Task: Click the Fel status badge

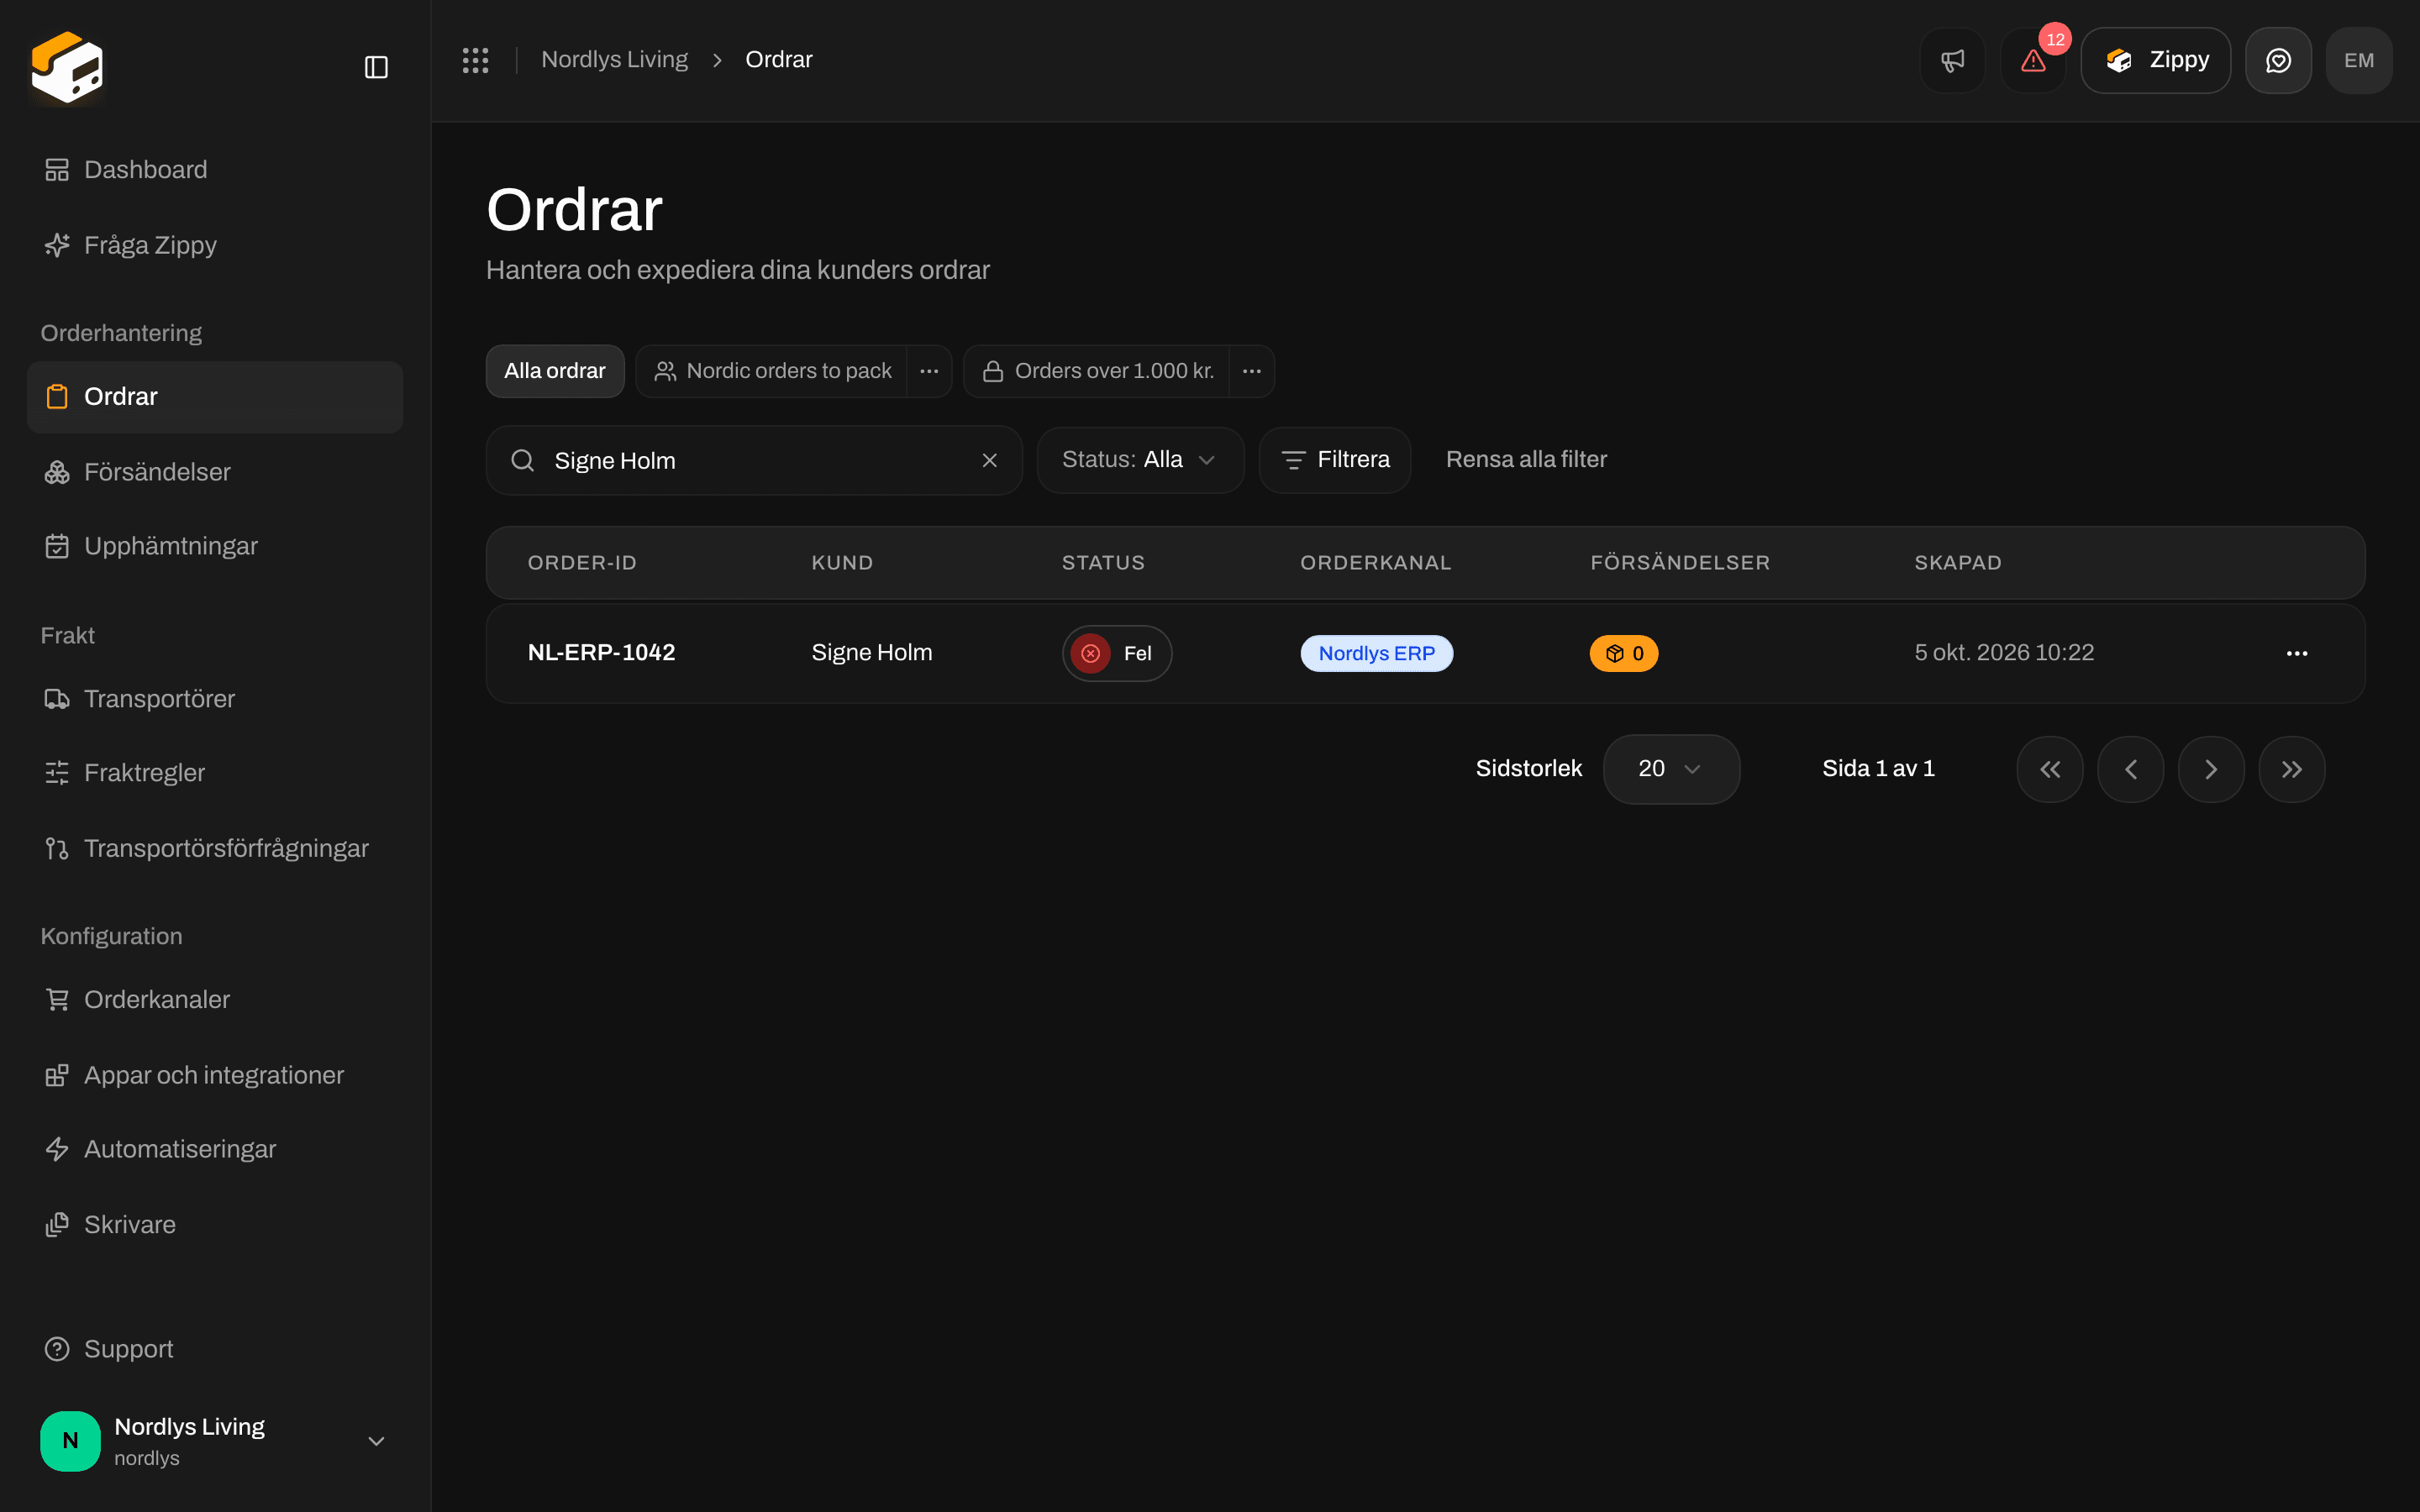Action: tap(1116, 653)
